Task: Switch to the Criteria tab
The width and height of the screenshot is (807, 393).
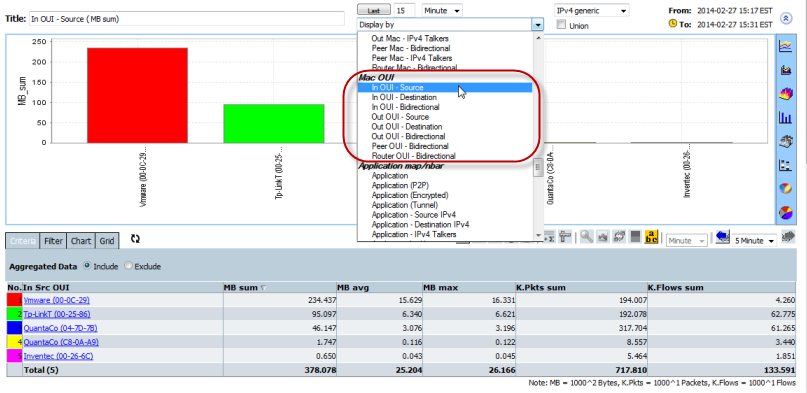Action: point(23,241)
